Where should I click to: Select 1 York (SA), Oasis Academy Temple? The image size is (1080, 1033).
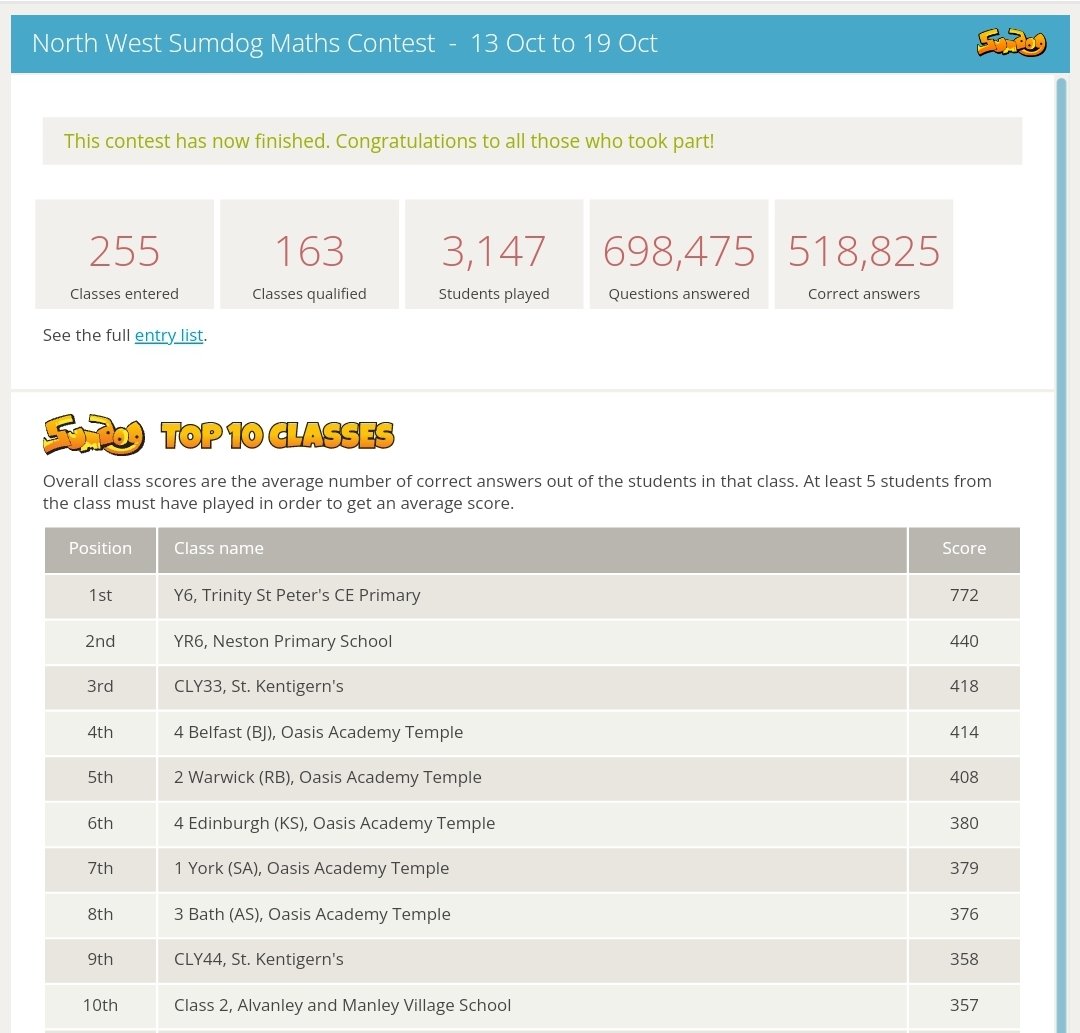311,868
